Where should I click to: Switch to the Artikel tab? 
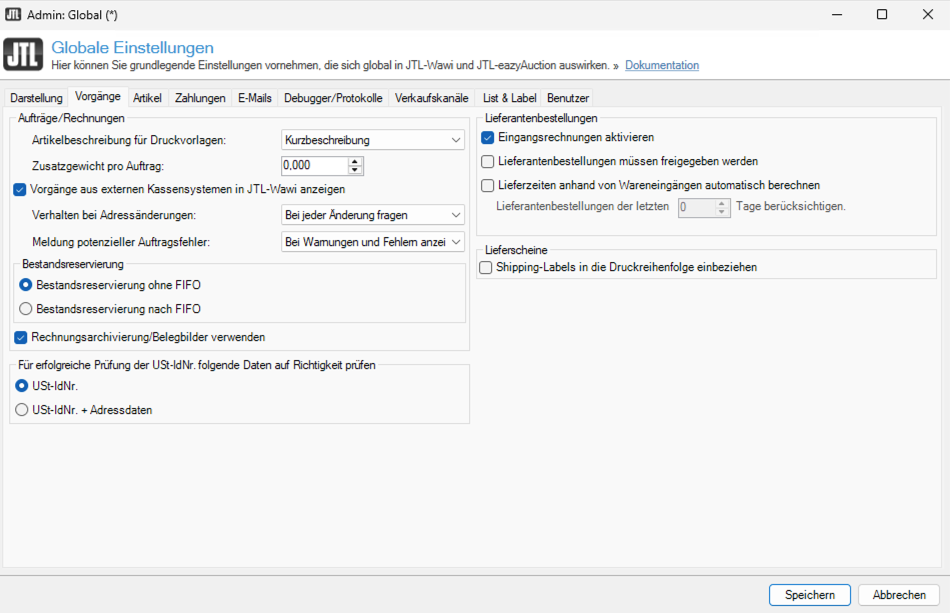pyautogui.click(x=147, y=98)
